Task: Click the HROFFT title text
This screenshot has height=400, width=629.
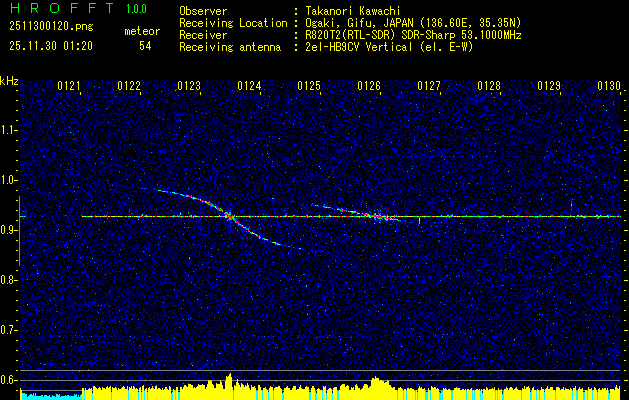Action: point(62,8)
